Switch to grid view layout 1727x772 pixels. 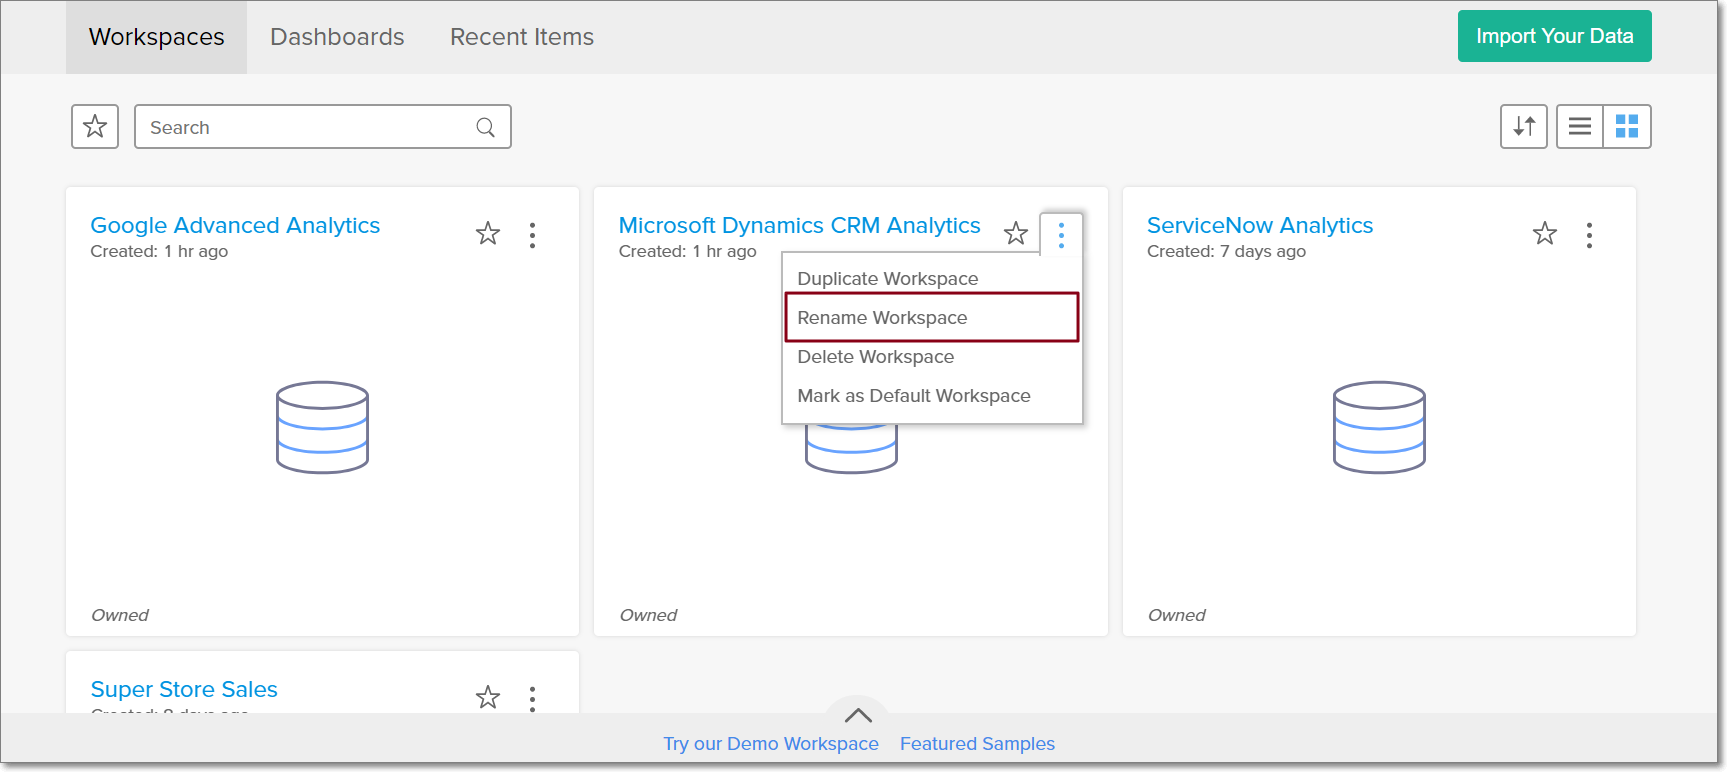point(1627,127)
